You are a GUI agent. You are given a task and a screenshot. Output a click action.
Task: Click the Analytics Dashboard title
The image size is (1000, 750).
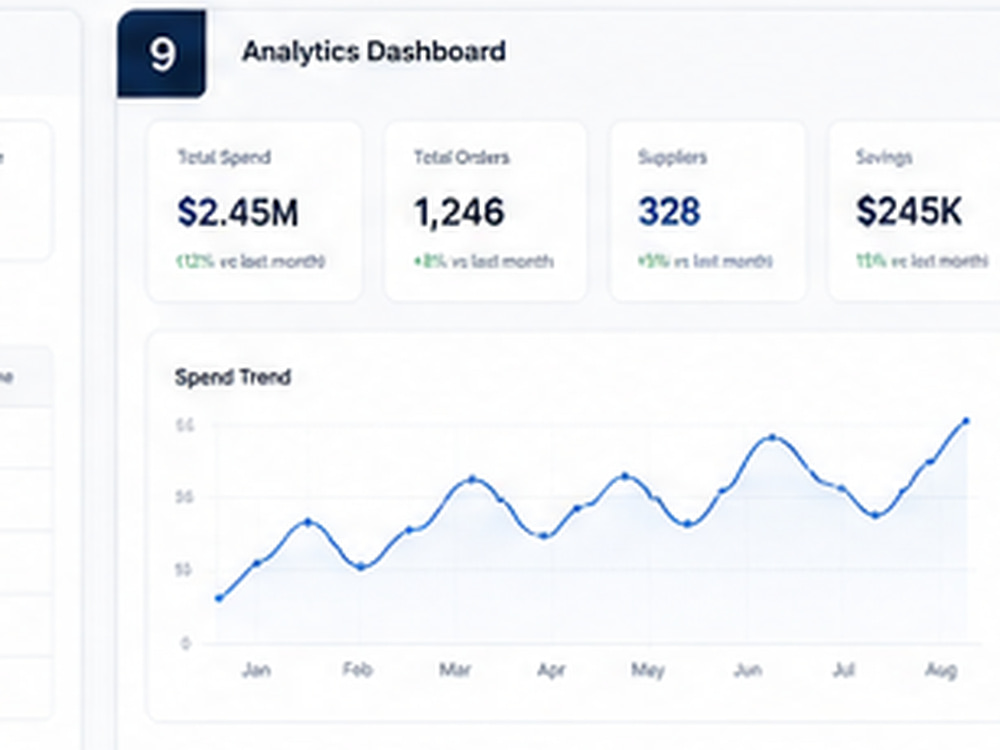coord(374,52)
